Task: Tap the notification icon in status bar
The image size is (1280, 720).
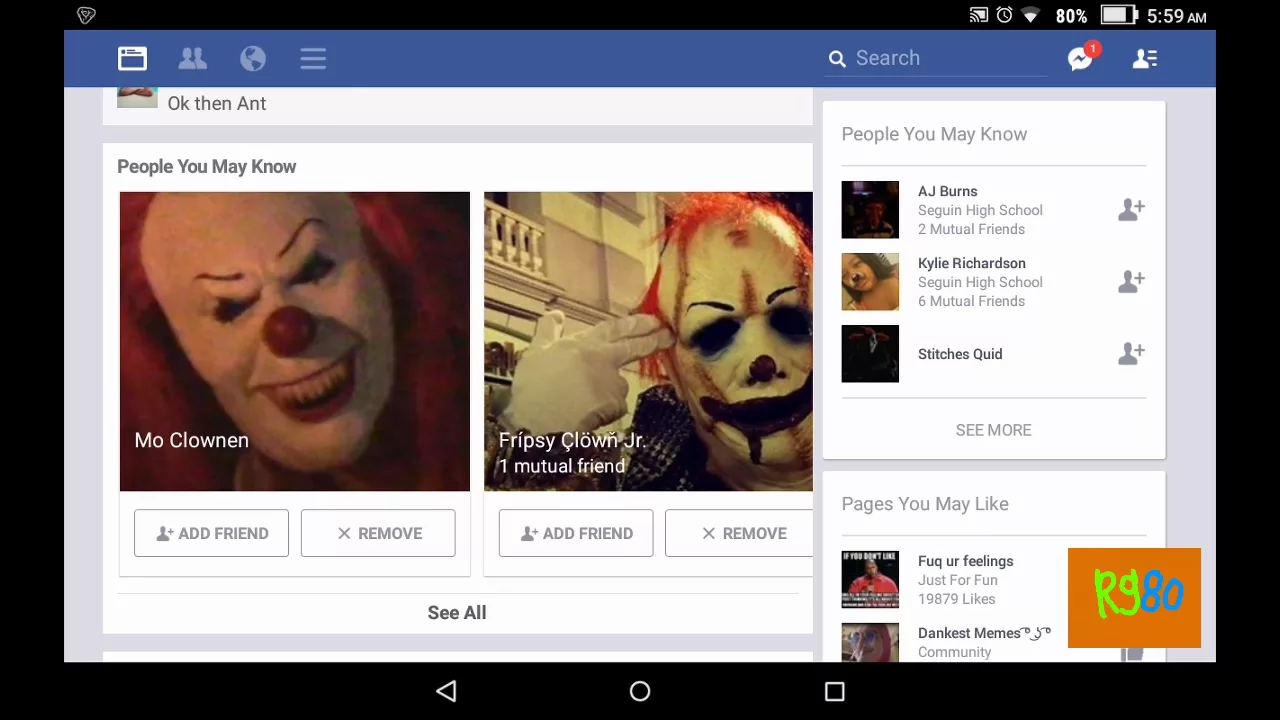Action: tap(86, 15)
